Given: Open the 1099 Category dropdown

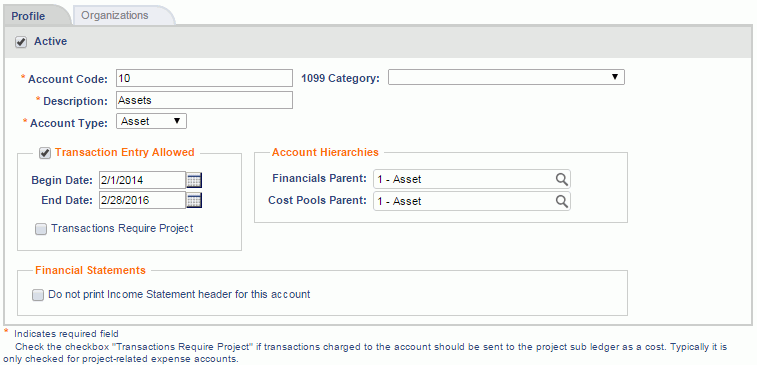Looking at the screenshot, I should coord(506,77).
